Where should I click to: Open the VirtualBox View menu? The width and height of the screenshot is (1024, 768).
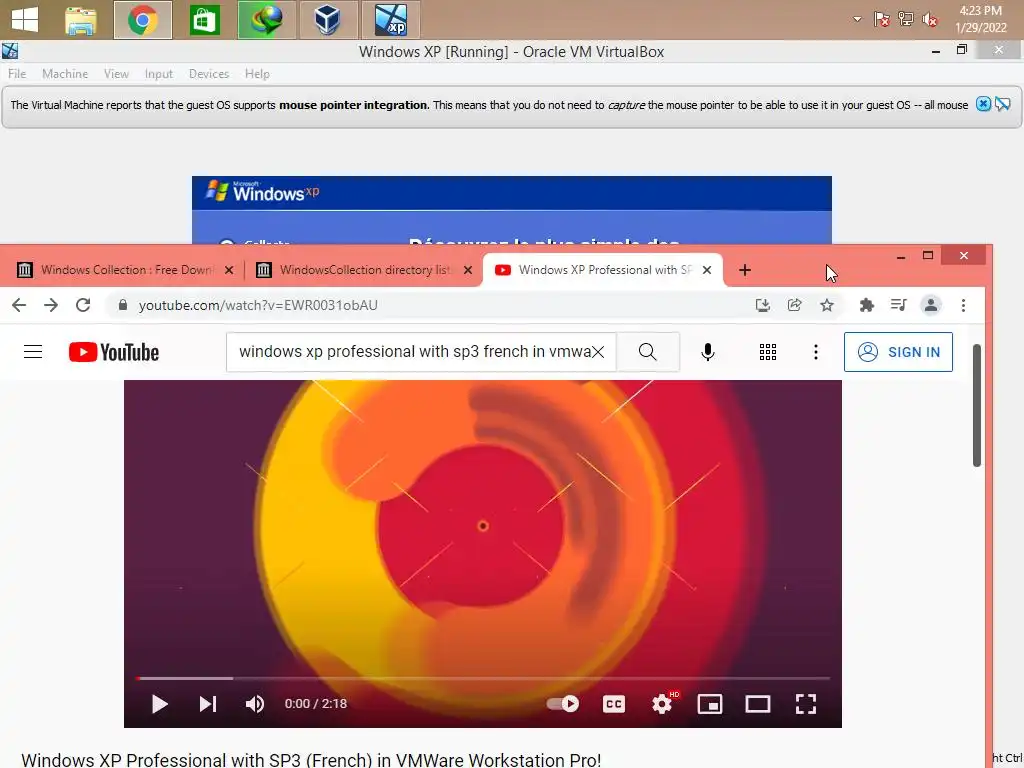pyautogui.click(x=116, y=74)
